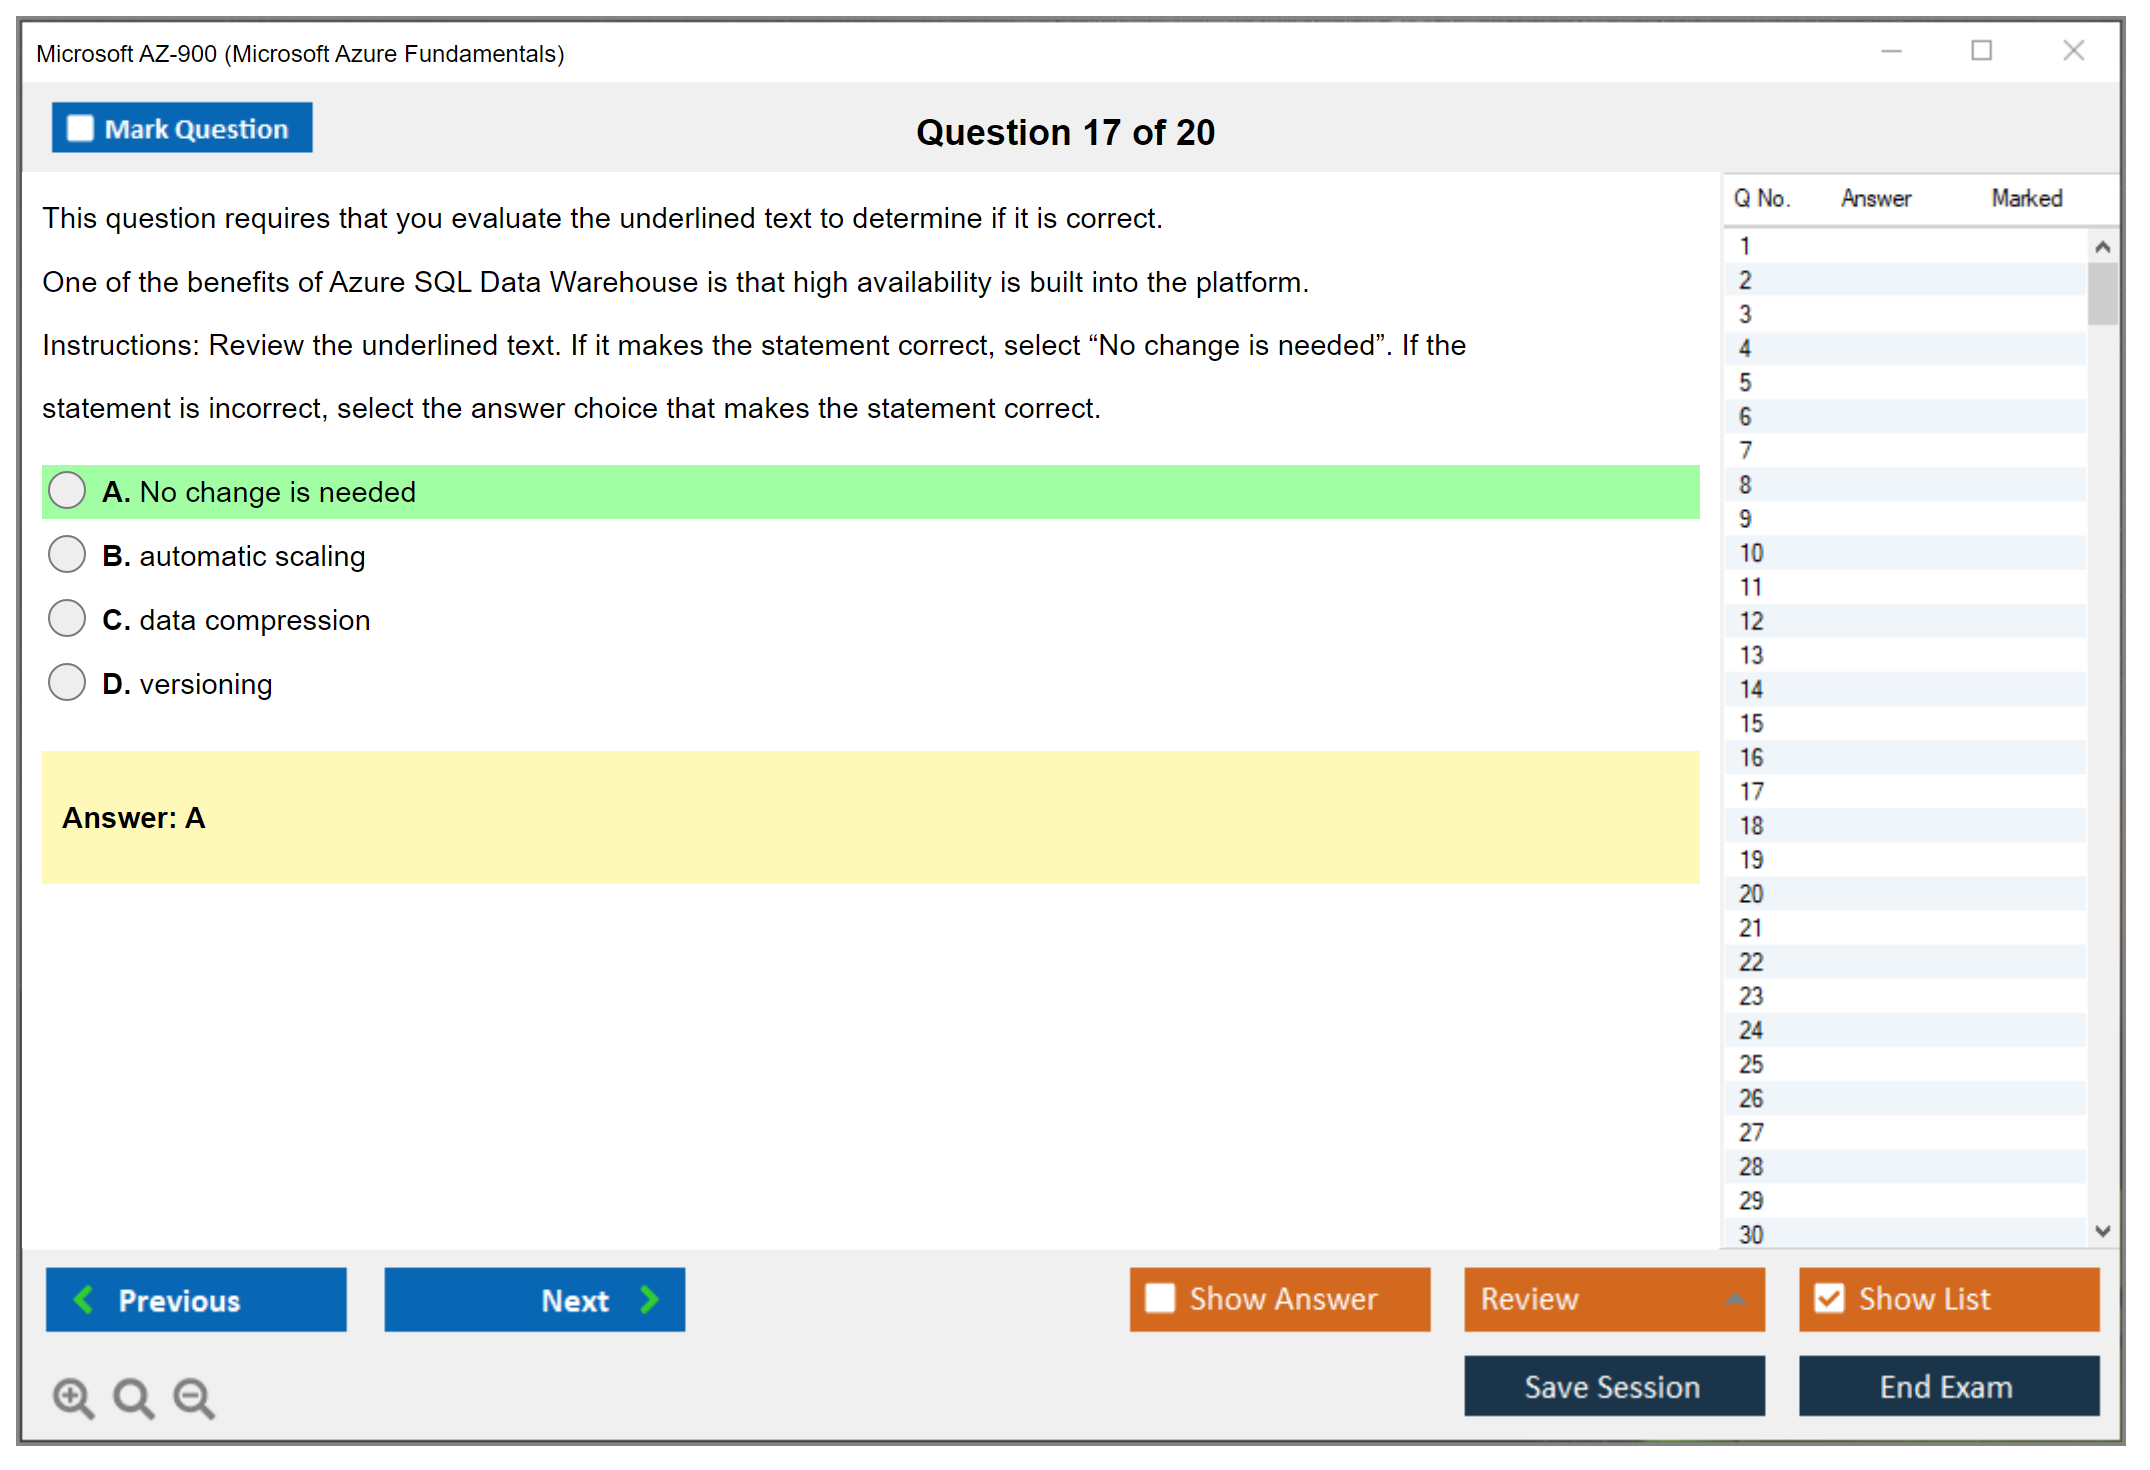Click the End Exam button
2150x1470 pixels.
(x=1947, y=1386)
